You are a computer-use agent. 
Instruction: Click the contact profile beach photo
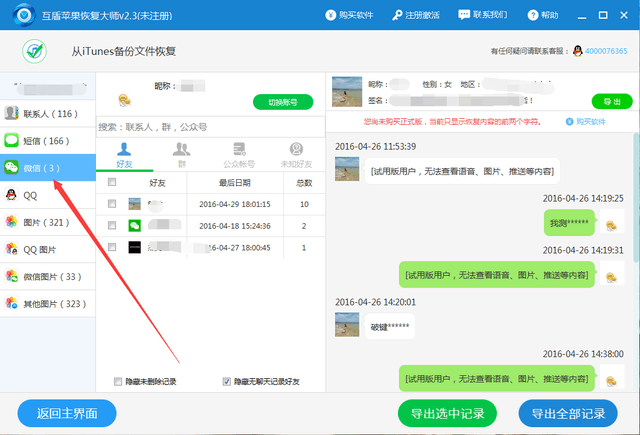347,92
